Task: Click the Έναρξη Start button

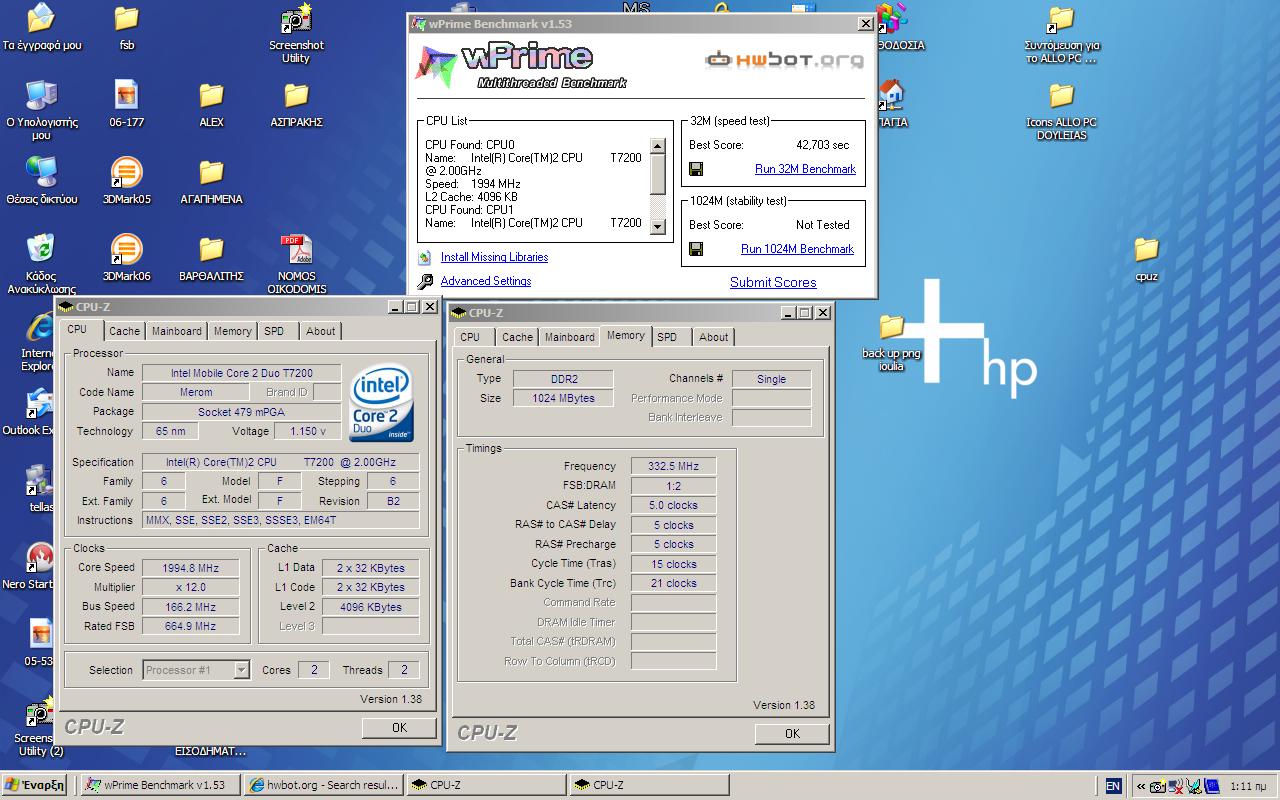Action: (36, 785)
